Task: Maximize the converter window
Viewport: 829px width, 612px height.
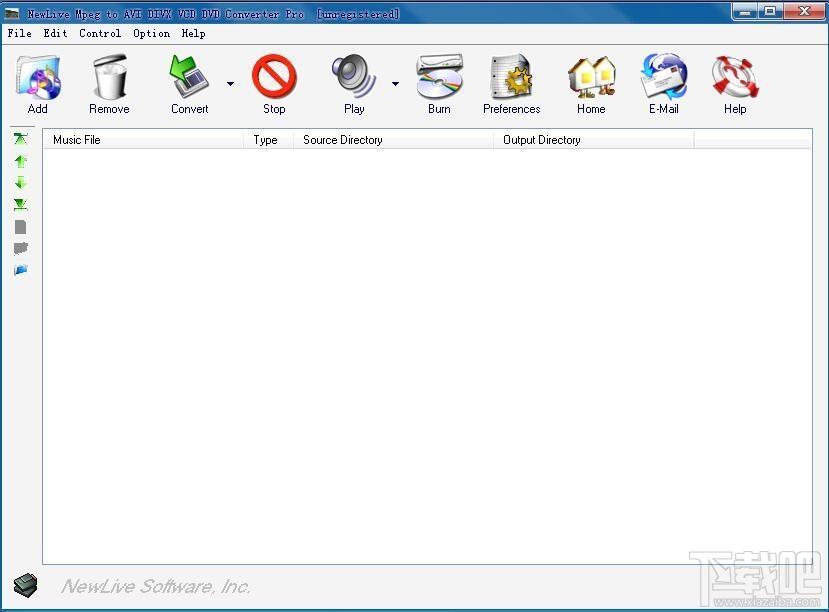Action: click(770, 12)
